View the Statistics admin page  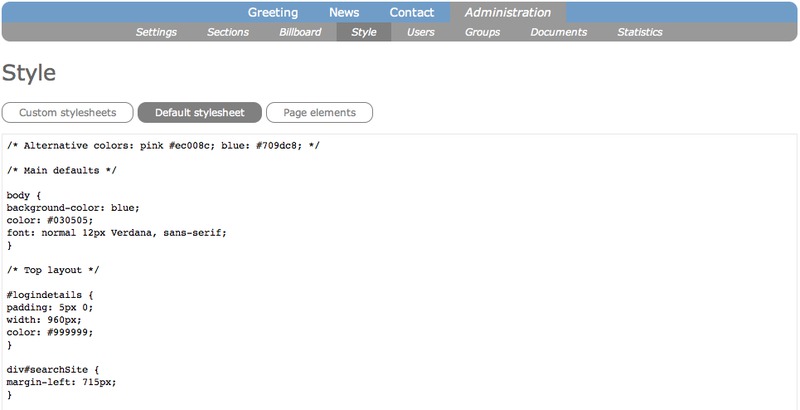tap(640, 32)
